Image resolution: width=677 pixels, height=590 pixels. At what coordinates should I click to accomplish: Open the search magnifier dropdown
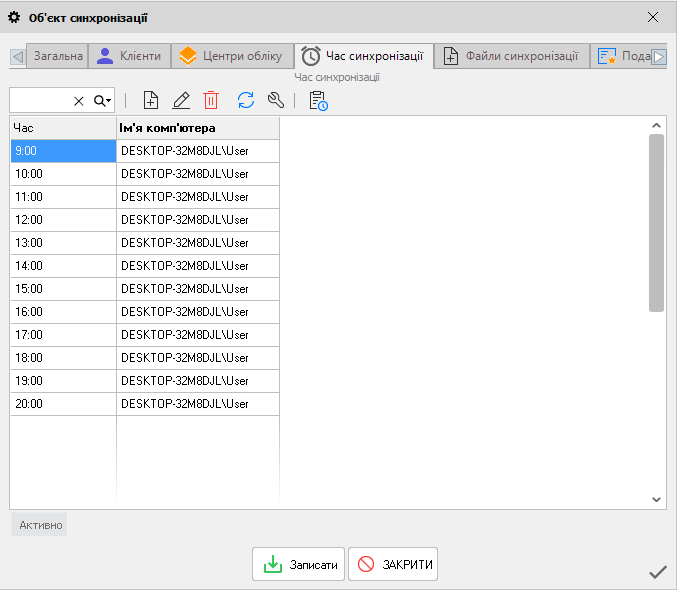[103, 101]
